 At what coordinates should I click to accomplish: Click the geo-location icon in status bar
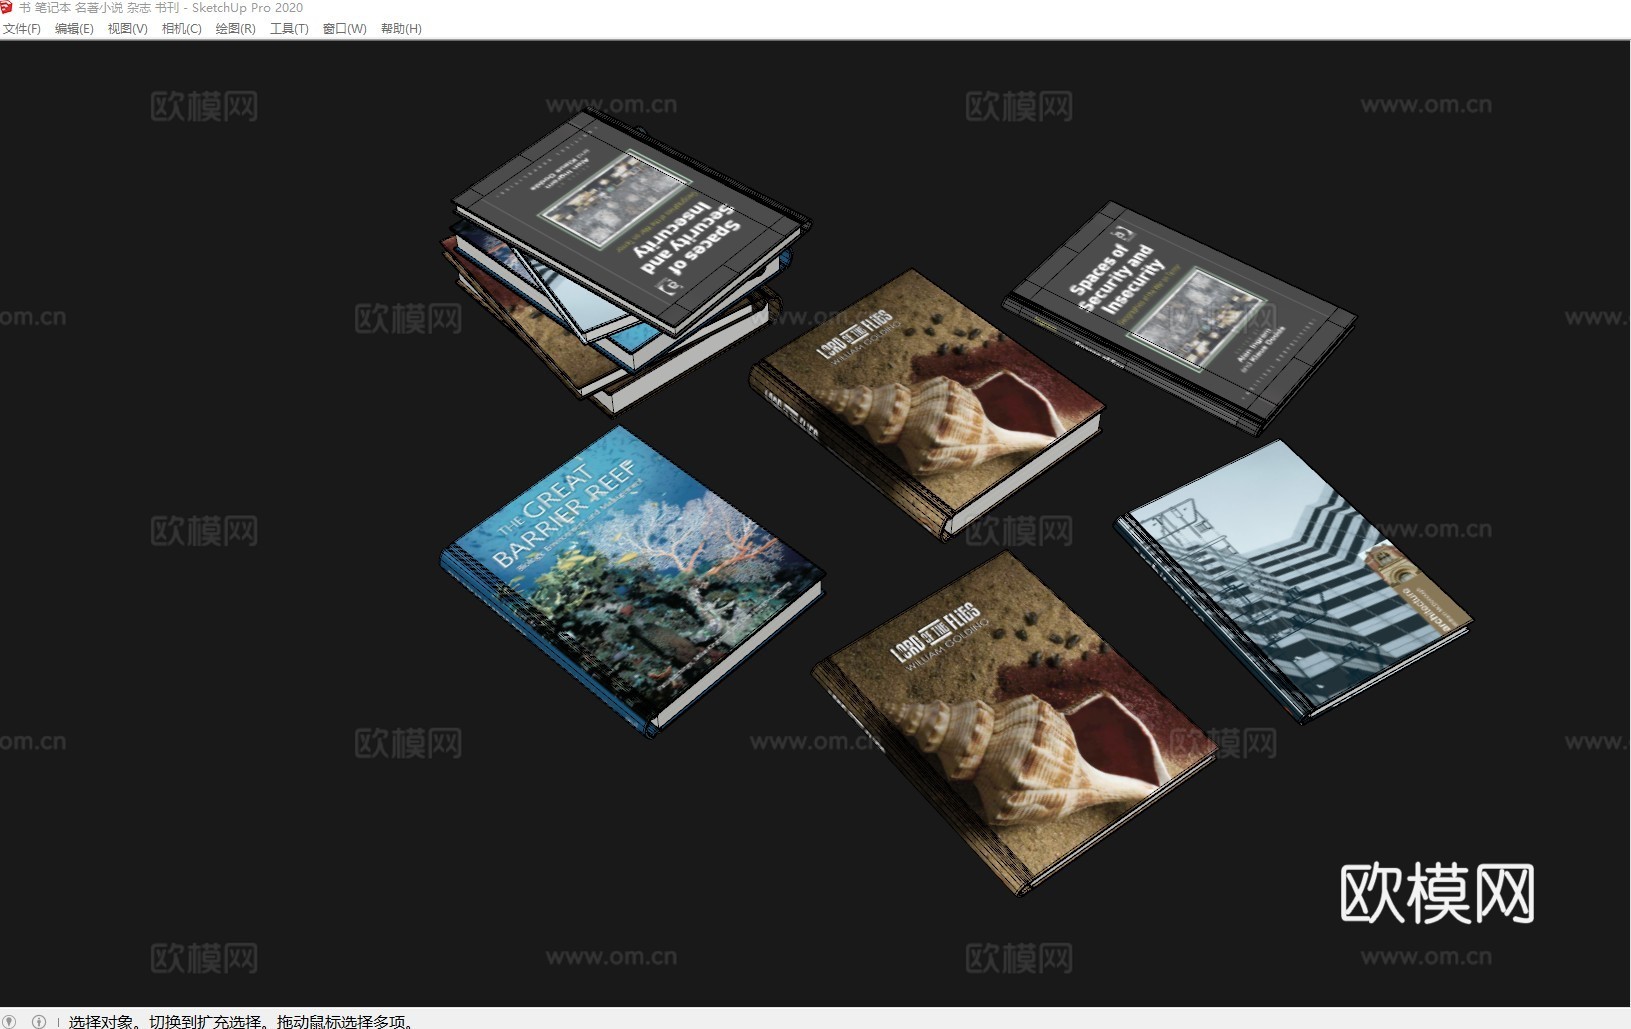click(10, 1021)
